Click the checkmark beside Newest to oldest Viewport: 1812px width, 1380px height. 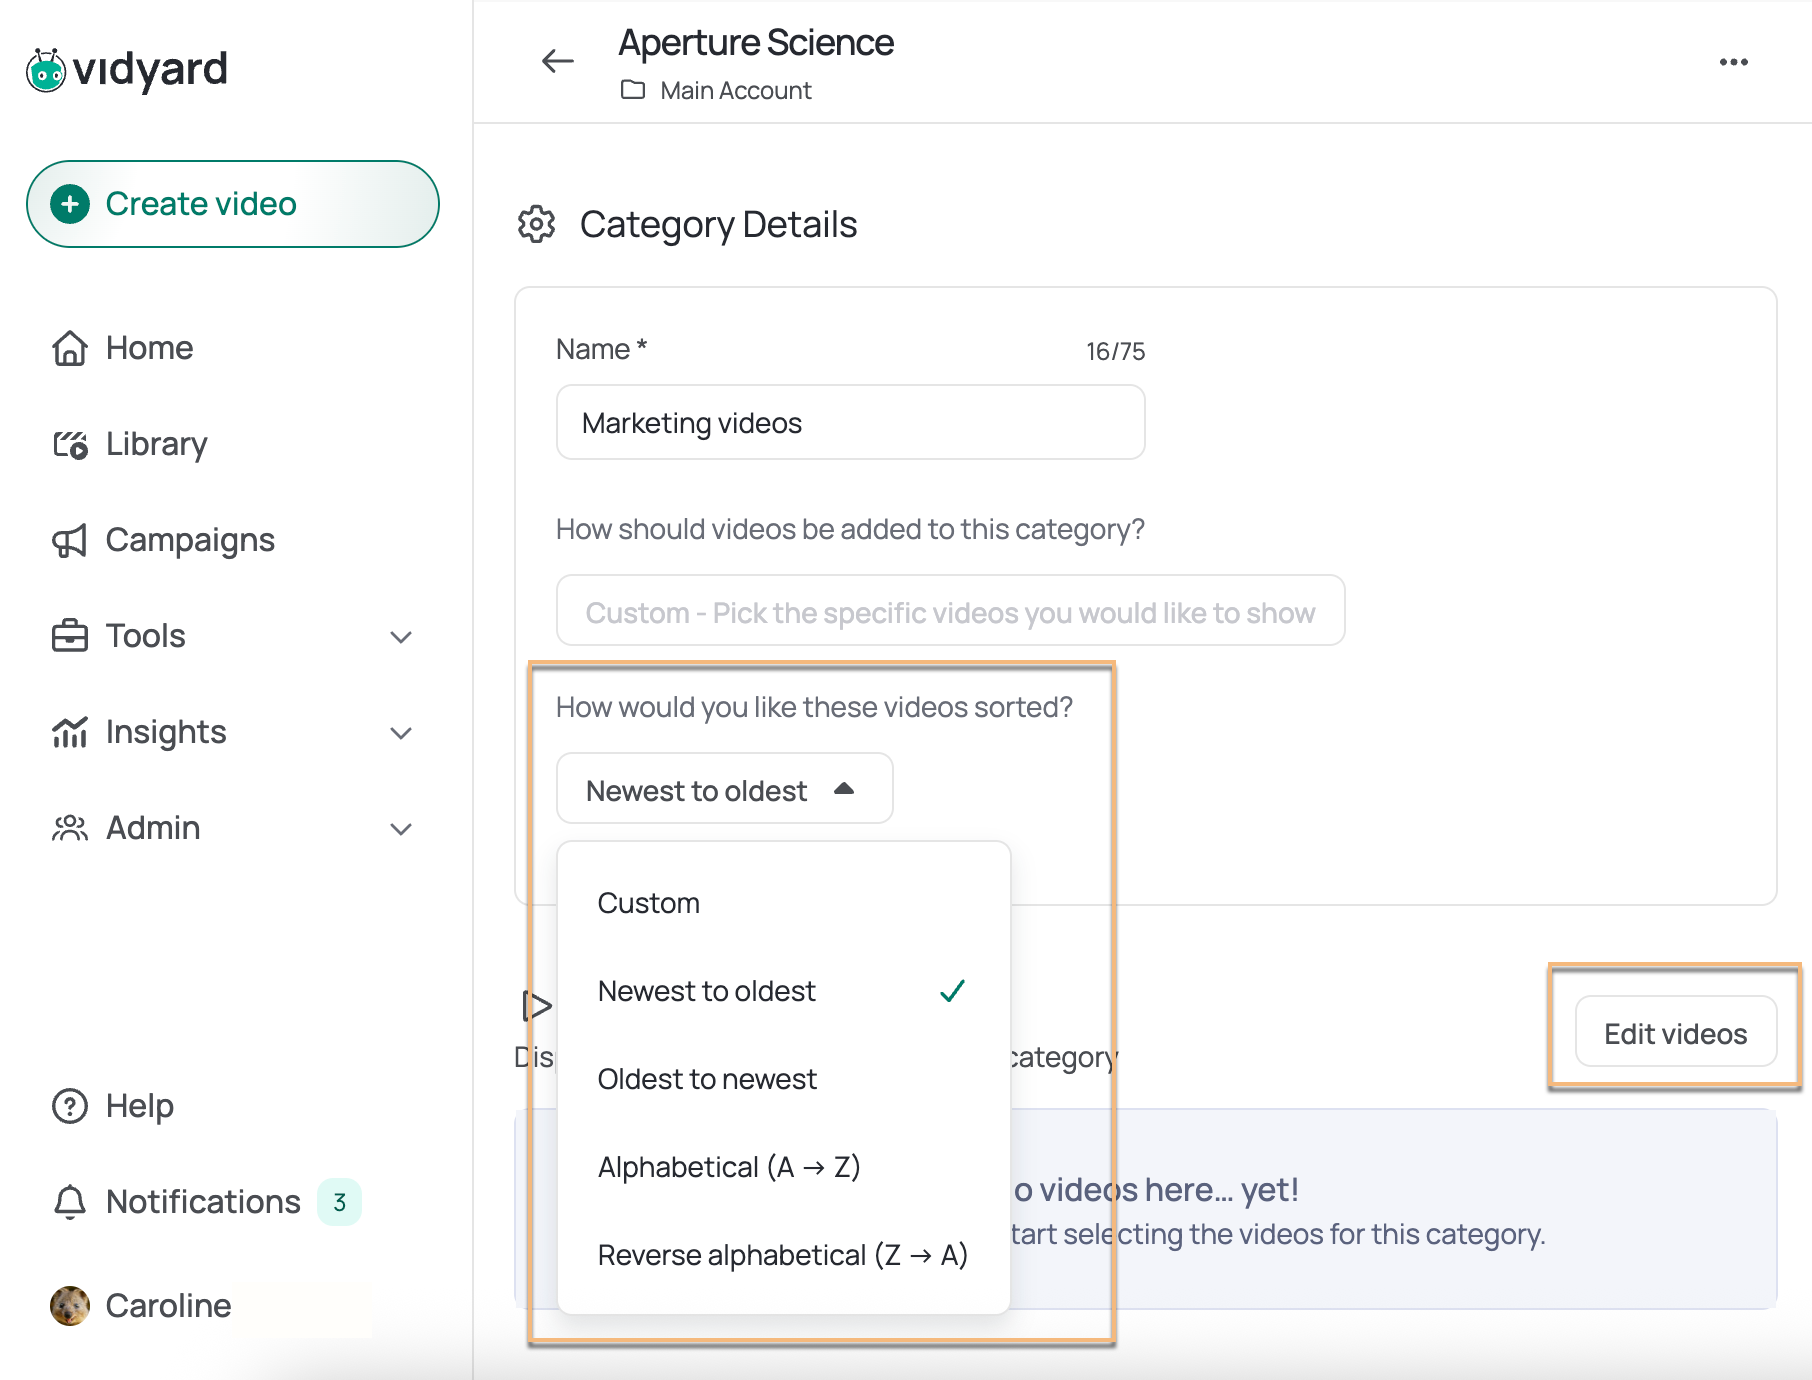point(953,991)
